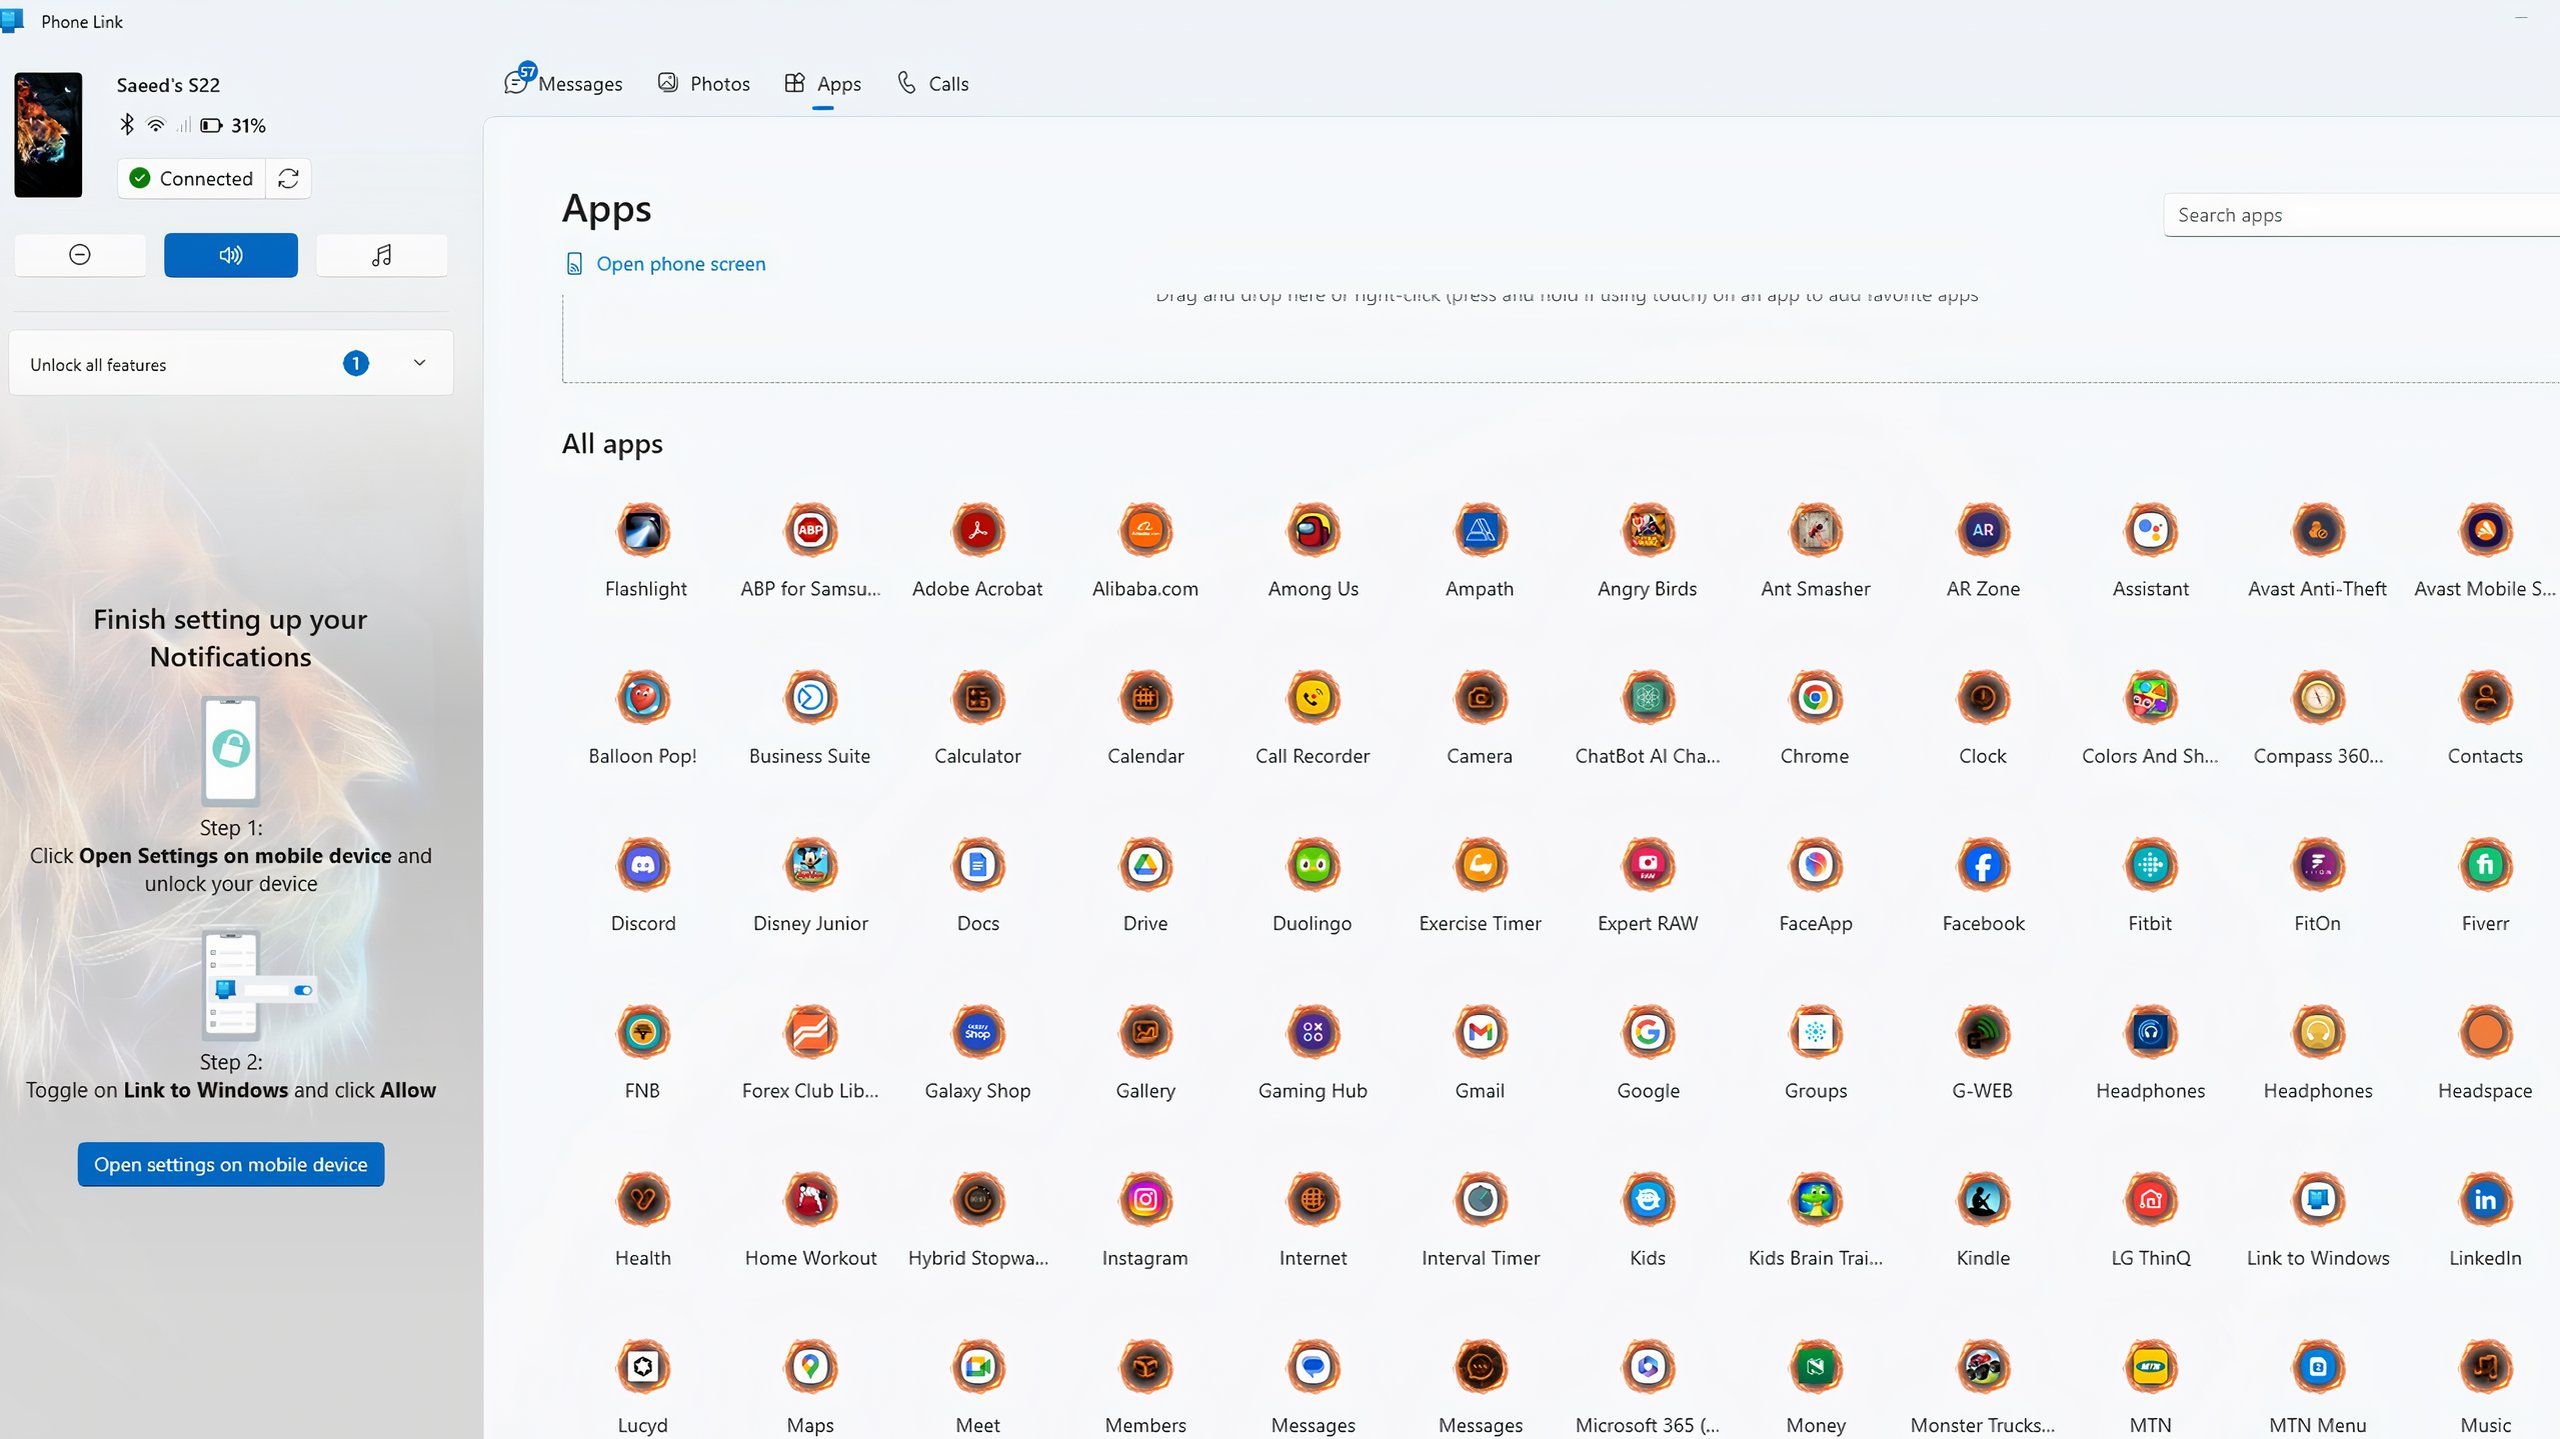Click the phone wallpaper thumbnail

pyautogui.click(x=48, y=134)
